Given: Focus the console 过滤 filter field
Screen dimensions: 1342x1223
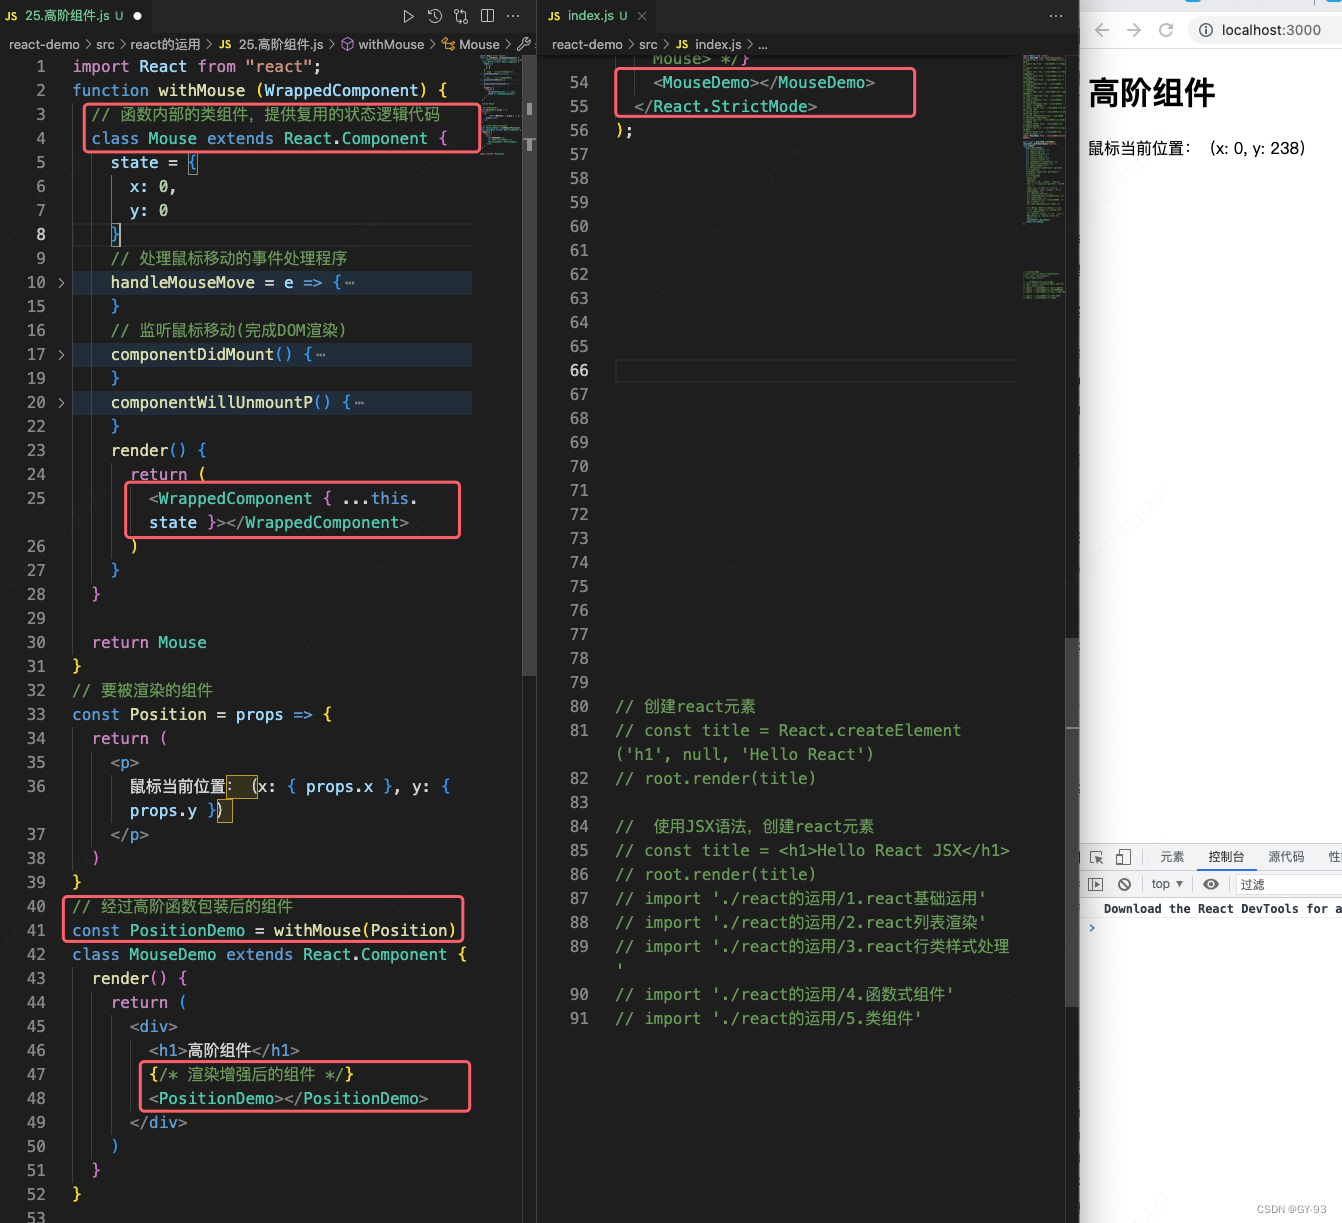Looking at the screenshot, I should tap(1289, 884).
